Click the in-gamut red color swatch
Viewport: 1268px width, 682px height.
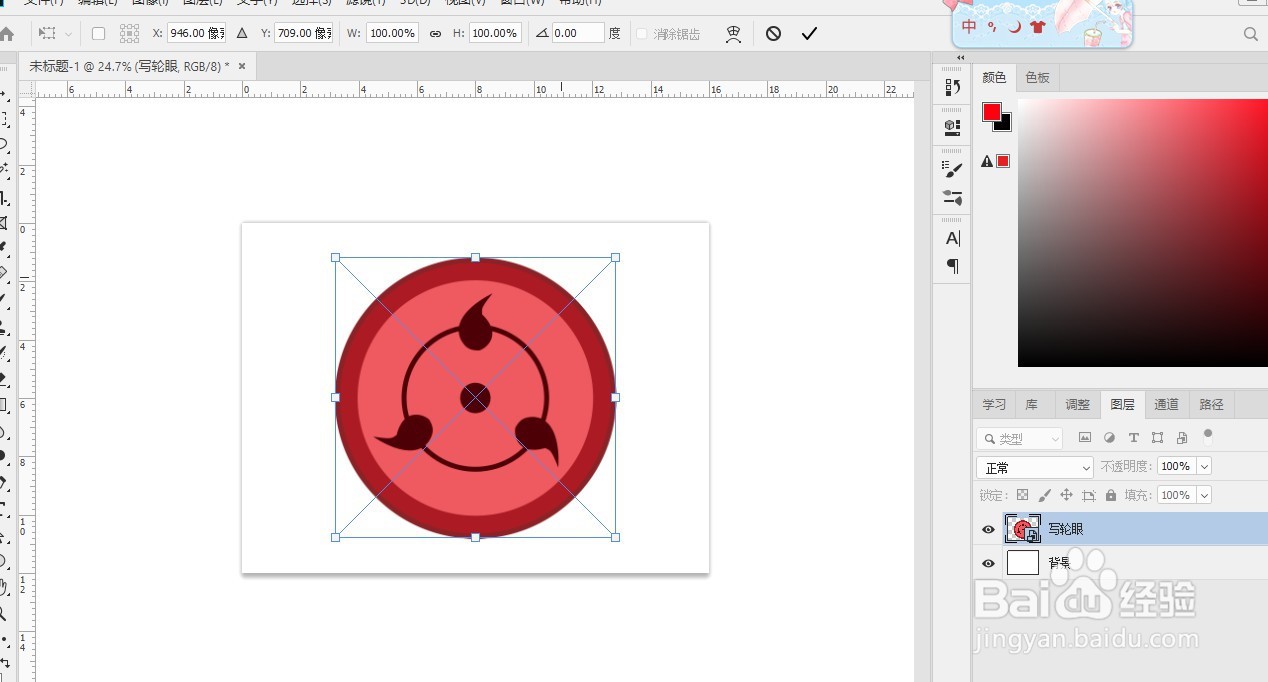[1003, 161]
